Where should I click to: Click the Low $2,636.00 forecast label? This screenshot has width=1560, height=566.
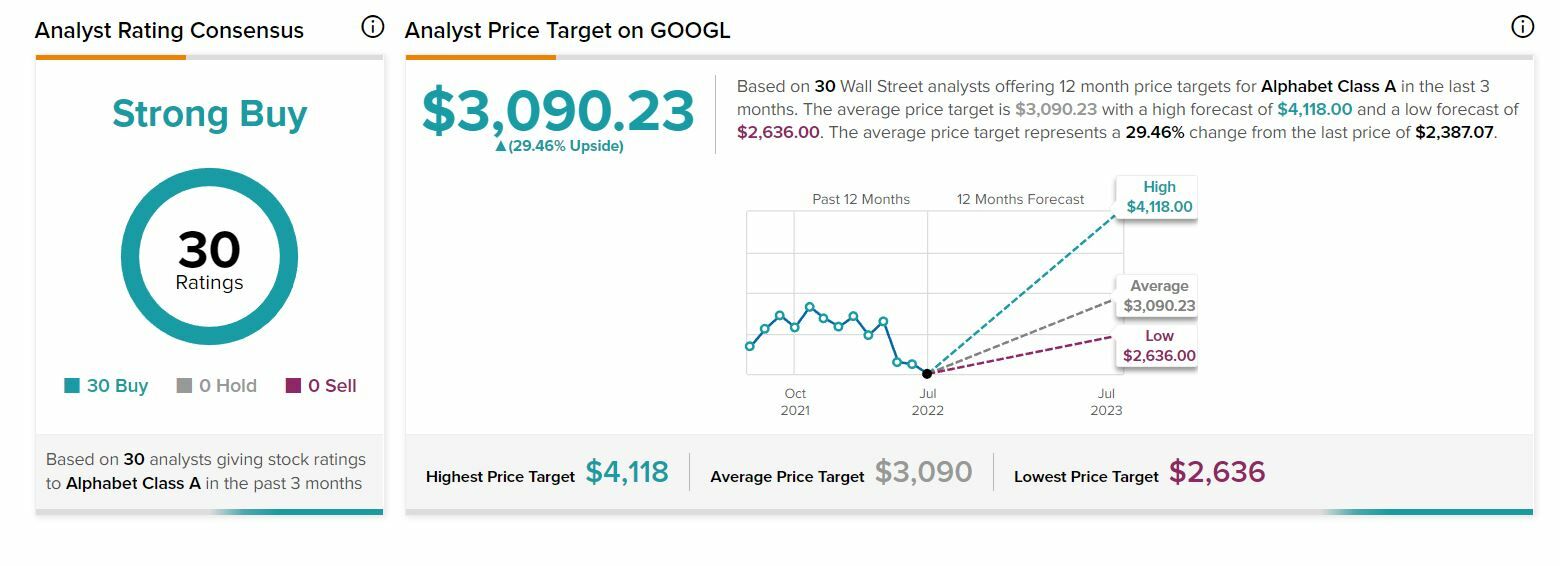coord(1159,346)
